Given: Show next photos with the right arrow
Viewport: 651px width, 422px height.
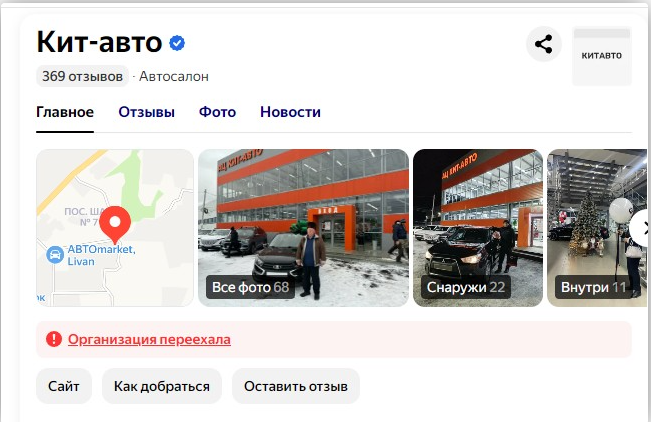Looking at the screenshot, I should click(x=642, y=228).
